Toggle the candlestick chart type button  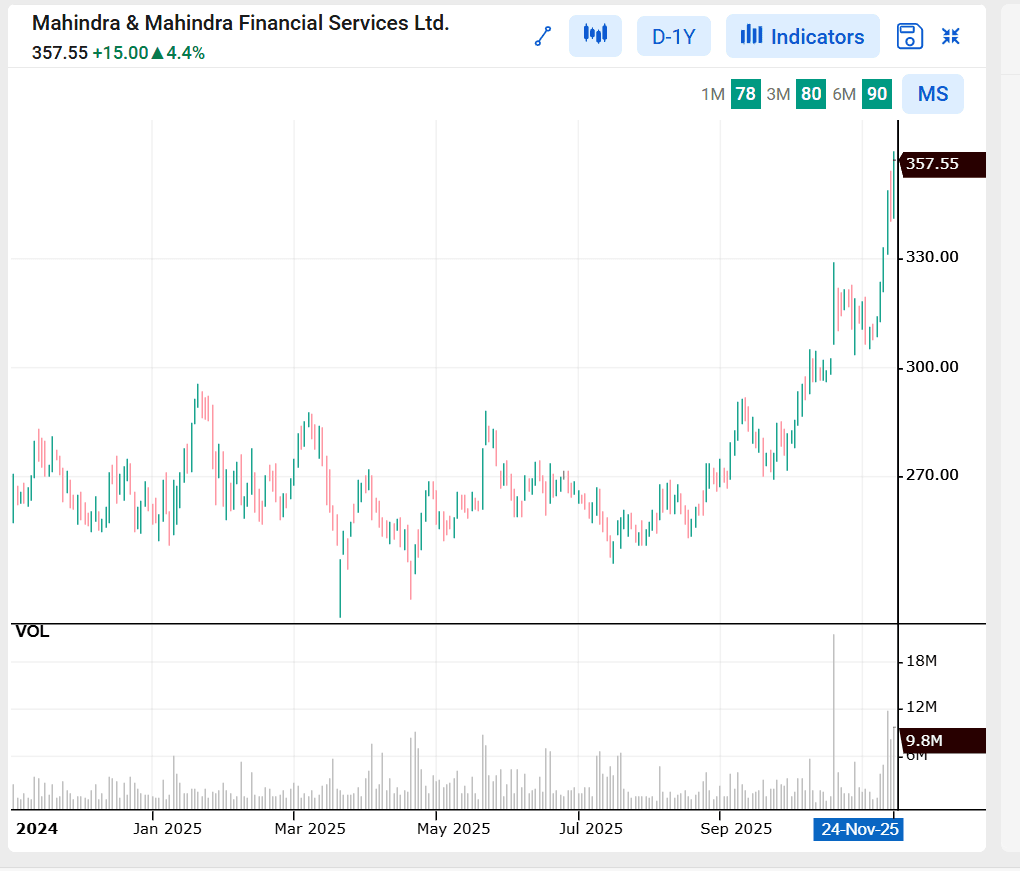tap(595, 36)
